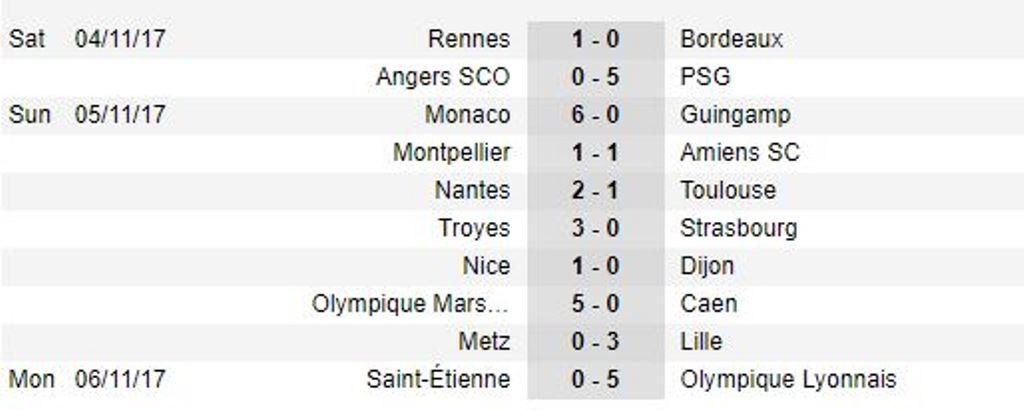
Task: Click the Troyes team name
Action: tap(474, 228)
